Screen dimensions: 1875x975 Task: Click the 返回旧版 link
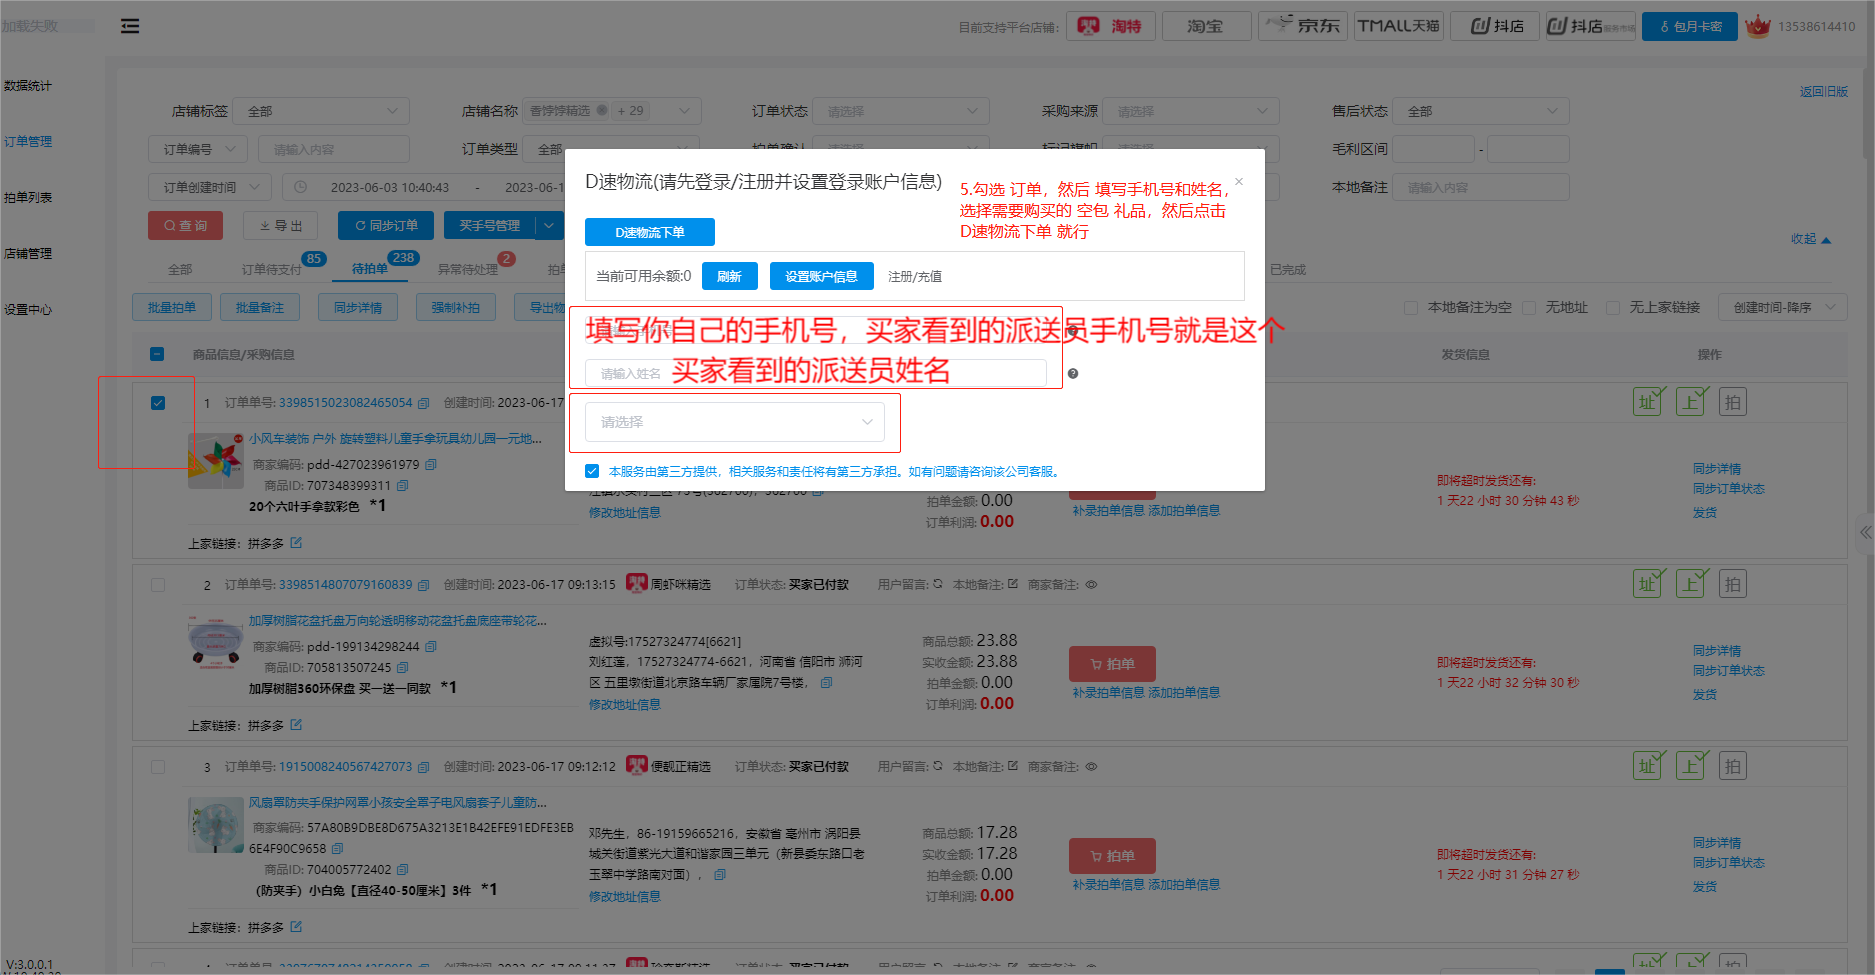[1824, 91]
